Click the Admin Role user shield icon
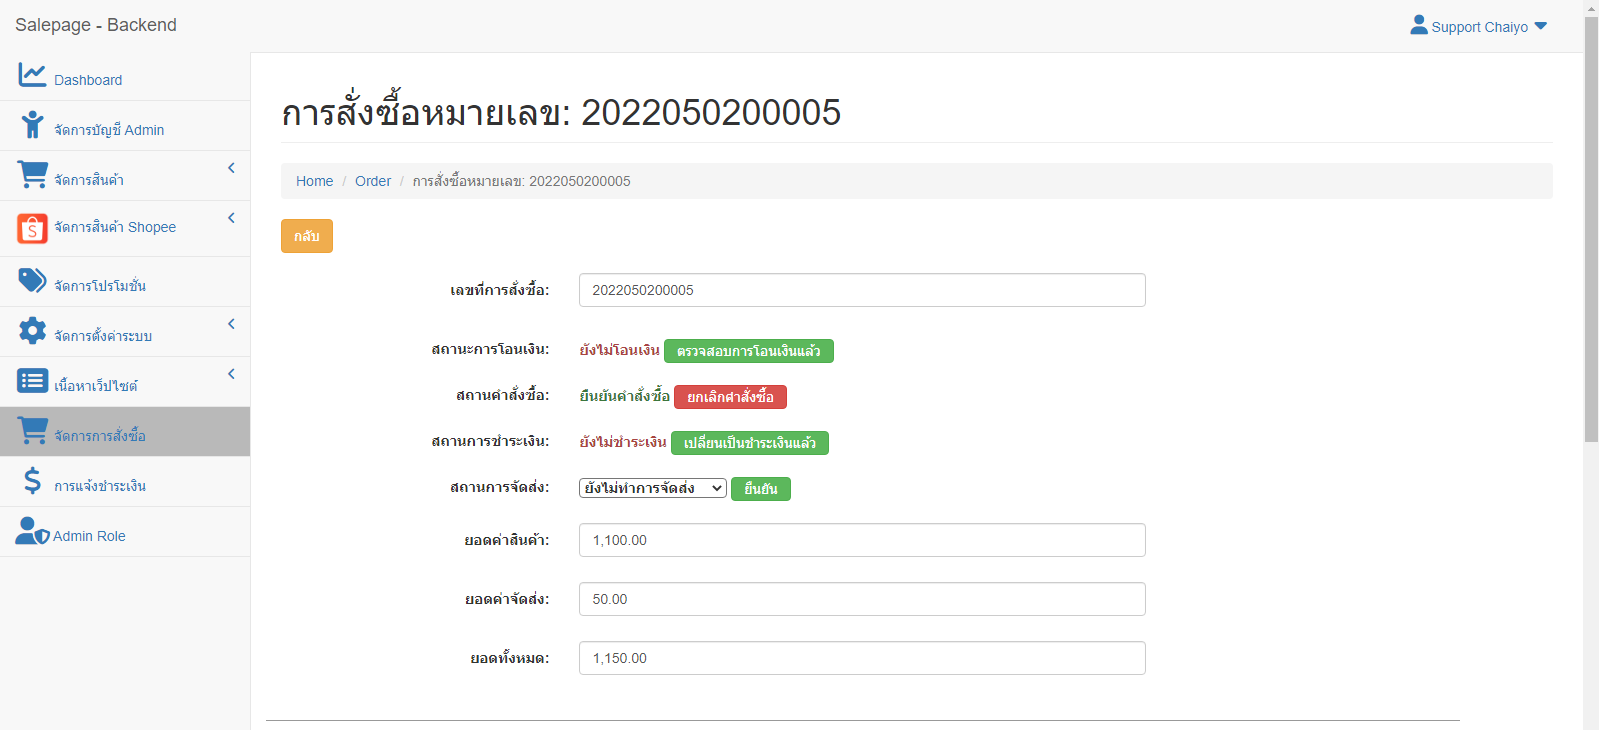This screenshot has height=730, width=1599. pos(32,531)
